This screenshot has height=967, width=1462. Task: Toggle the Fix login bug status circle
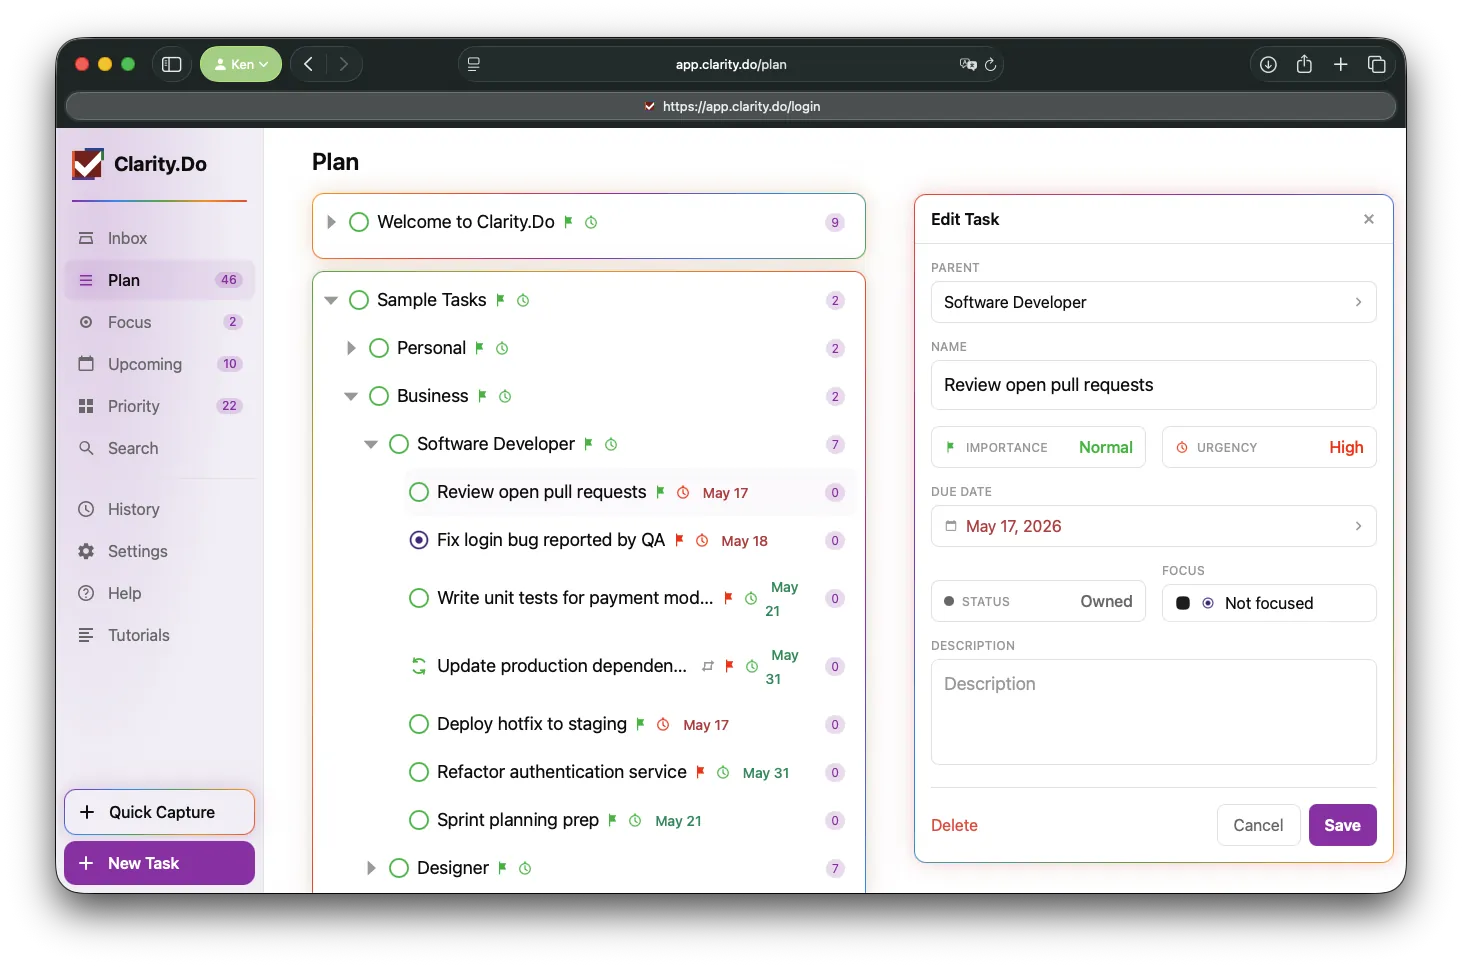tap(419, 540)
